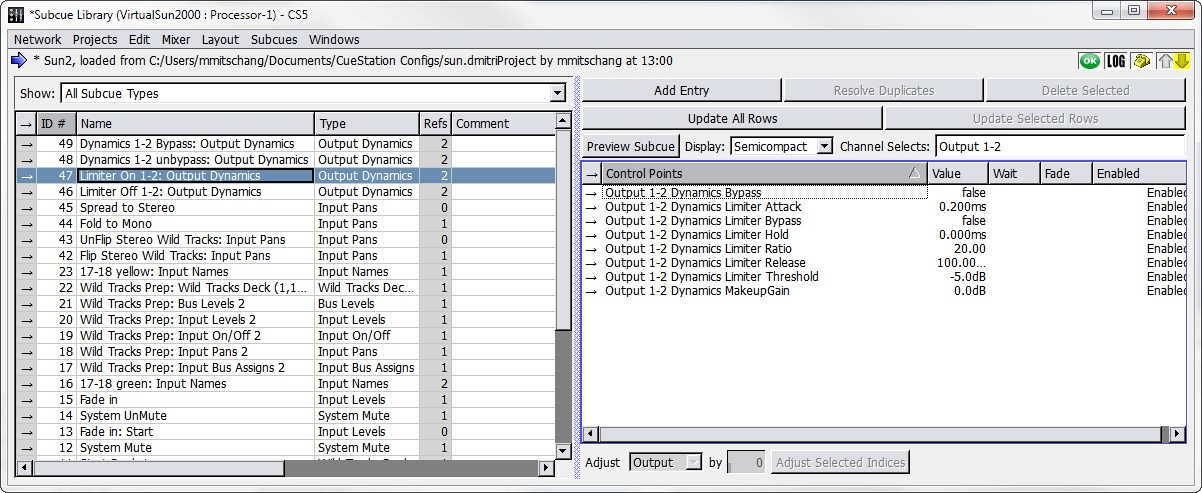Click the Update All Rows button
The width and height of the screenshot is (1202, 493).
click(x=732, y=118)
